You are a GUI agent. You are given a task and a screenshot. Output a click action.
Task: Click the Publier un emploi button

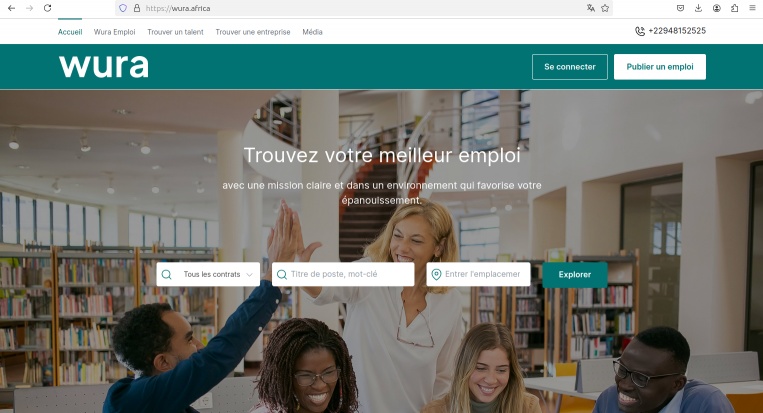[x=660, y=67]
